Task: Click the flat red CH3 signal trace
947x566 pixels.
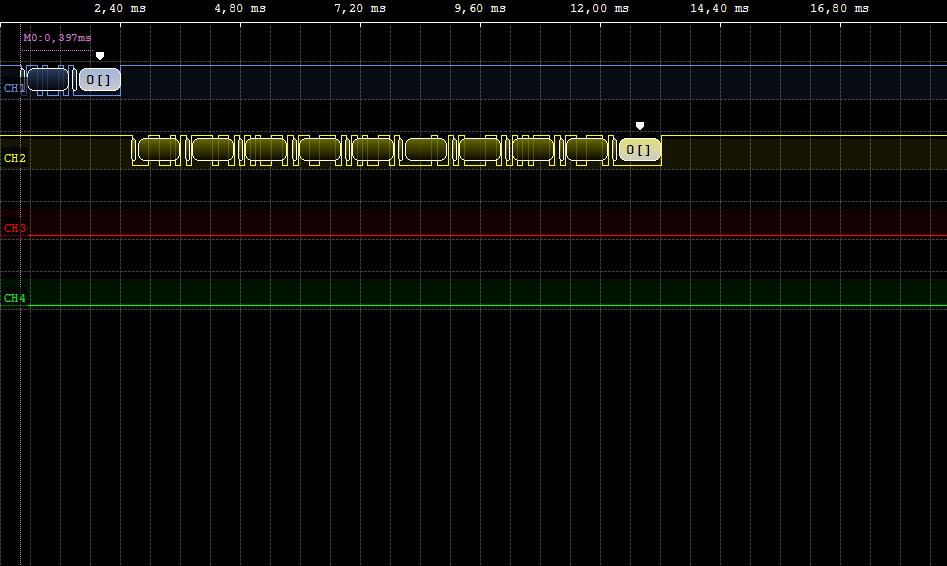Action: [500, 236]
